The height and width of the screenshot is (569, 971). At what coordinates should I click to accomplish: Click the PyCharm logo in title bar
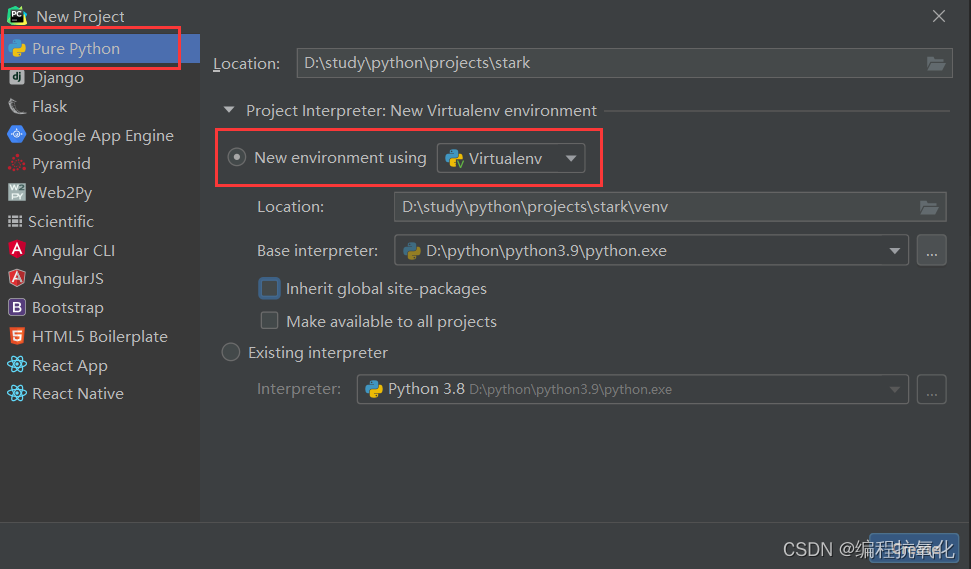coord(17,15)
